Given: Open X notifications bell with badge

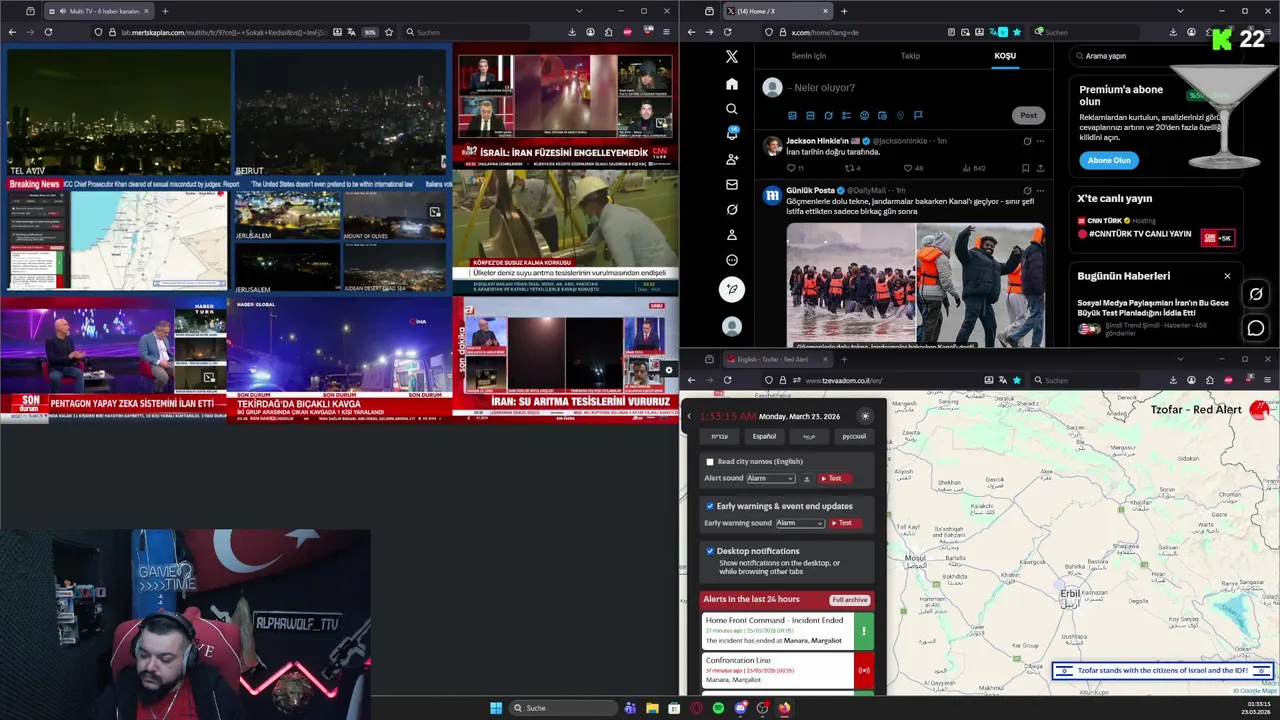Looking at the screenshot, I should 732,134.
